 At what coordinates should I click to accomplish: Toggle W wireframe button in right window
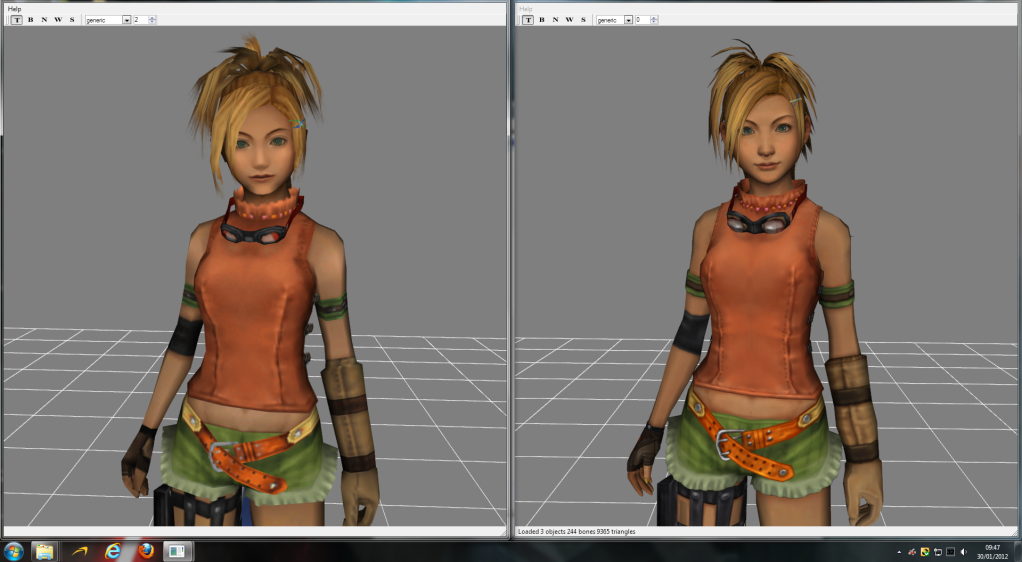tap(569, 20)
